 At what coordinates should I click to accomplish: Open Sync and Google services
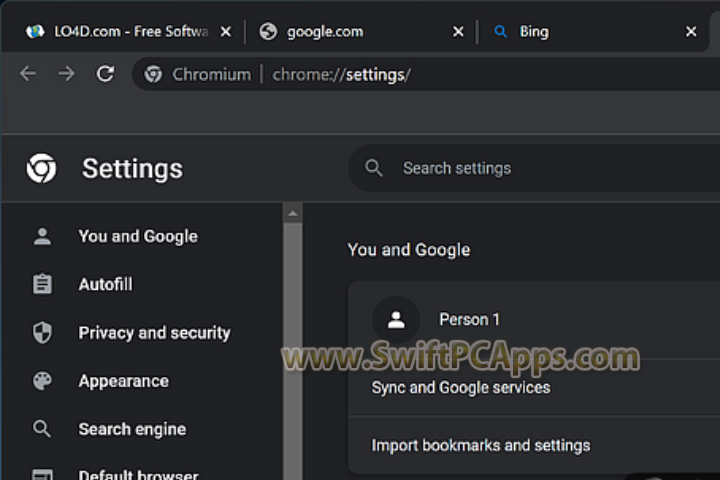(534, 388)
